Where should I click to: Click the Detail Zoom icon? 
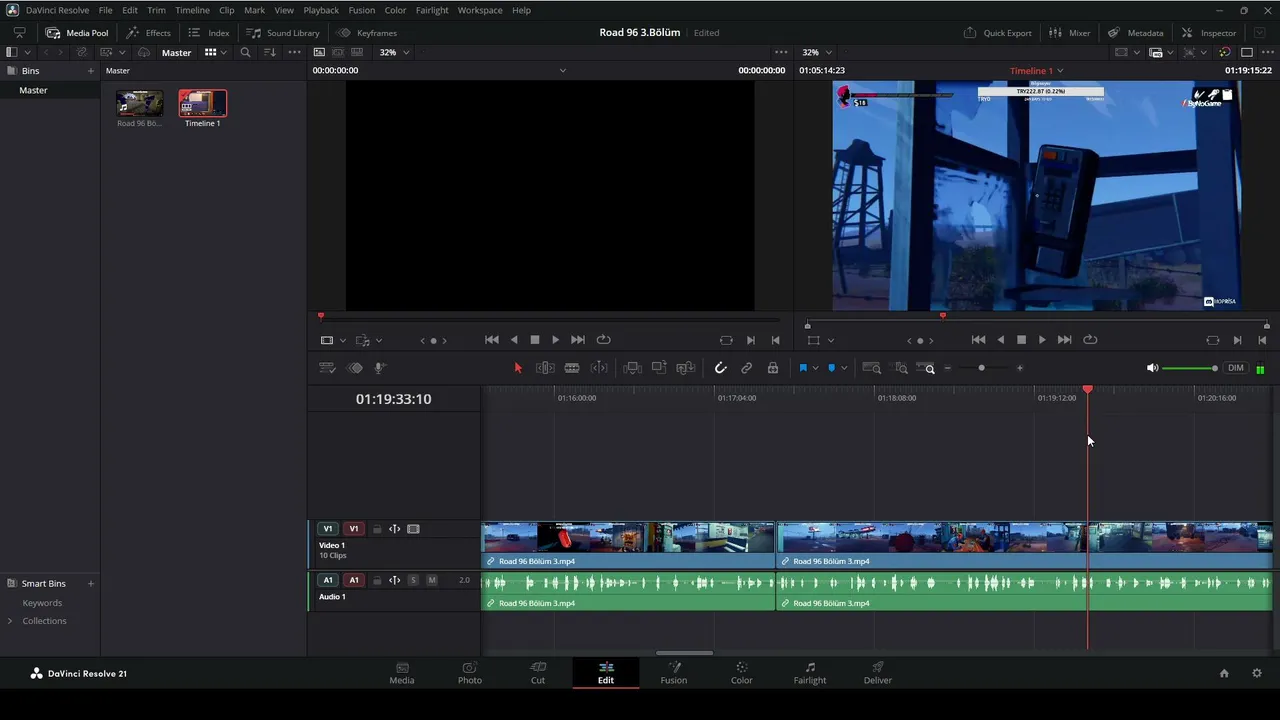tap(900, 368)
